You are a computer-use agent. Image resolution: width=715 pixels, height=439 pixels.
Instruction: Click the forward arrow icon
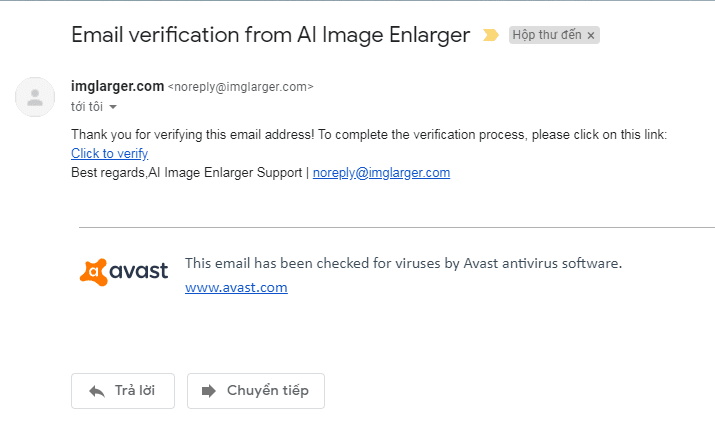point(208,391)
